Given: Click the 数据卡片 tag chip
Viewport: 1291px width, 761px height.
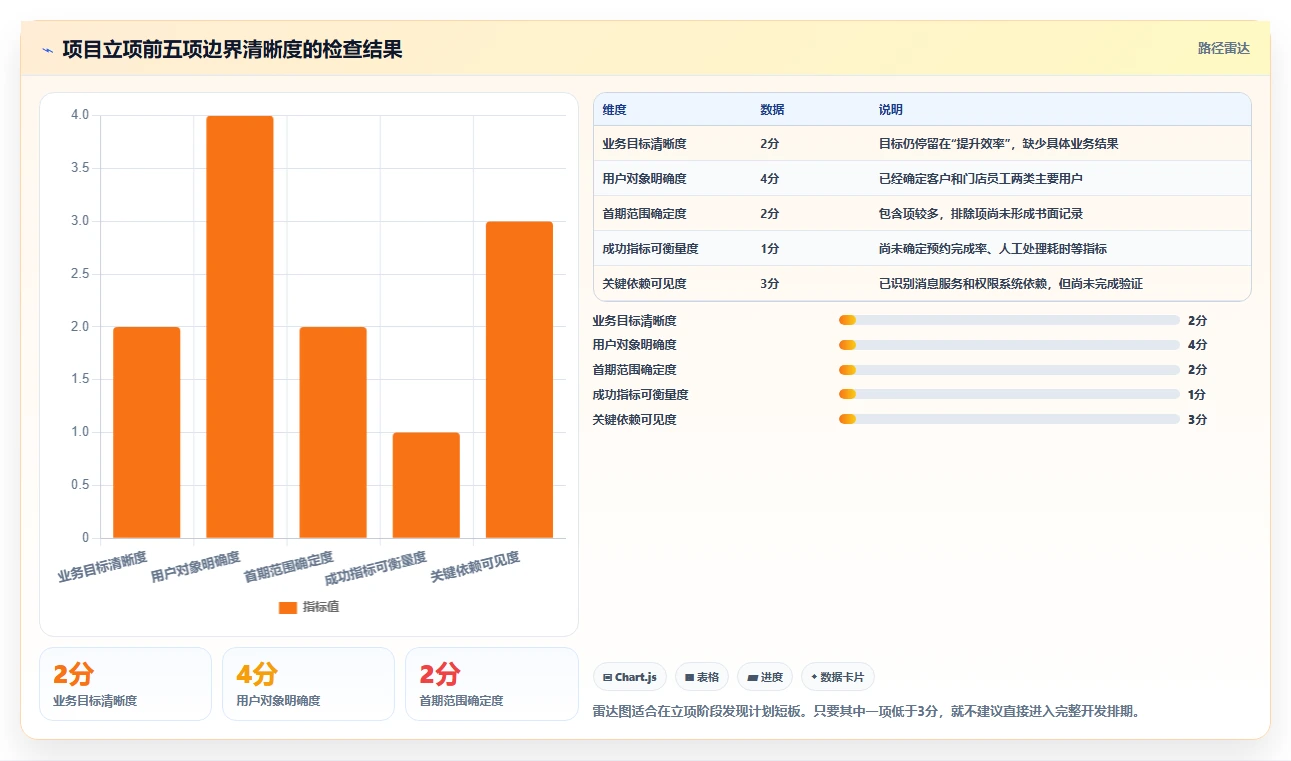Looking at the screenshot, I should coord(838,677).
